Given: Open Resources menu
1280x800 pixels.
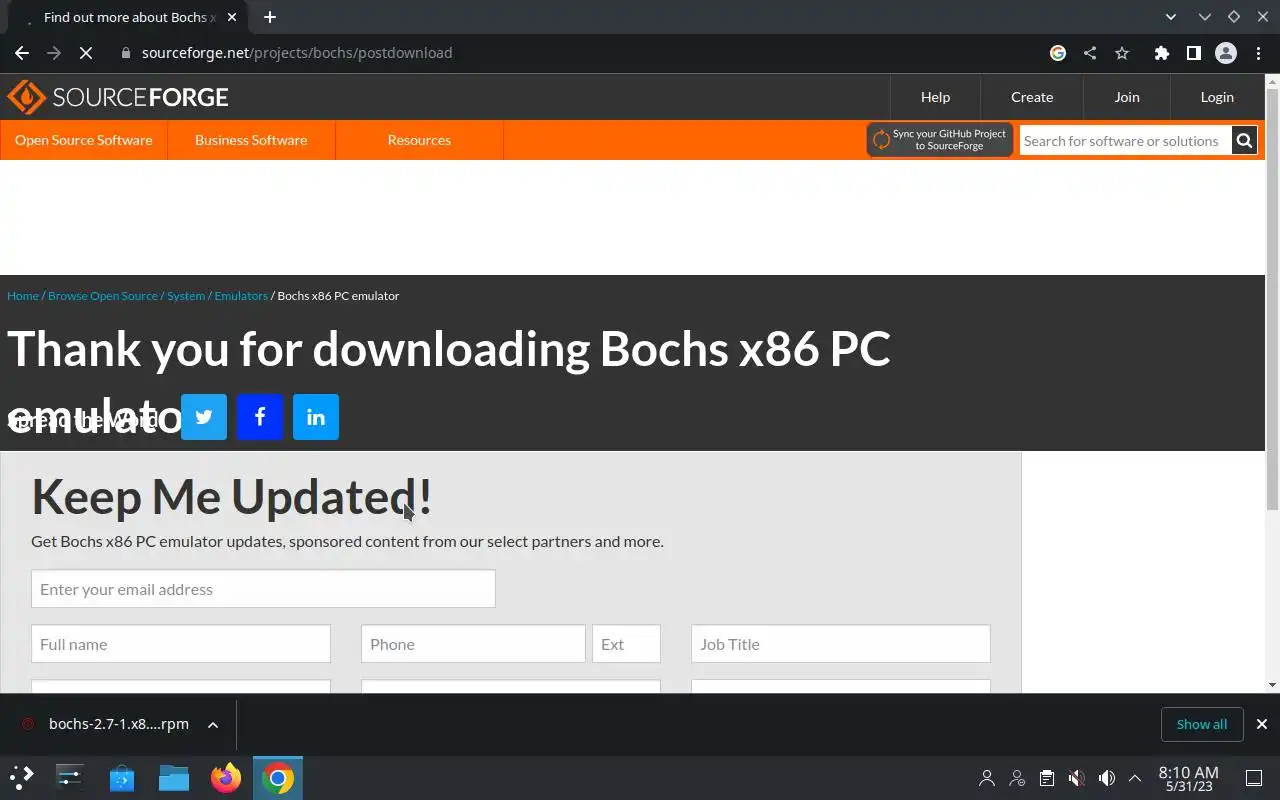Looking at the screenshot, I should [419, 140].
